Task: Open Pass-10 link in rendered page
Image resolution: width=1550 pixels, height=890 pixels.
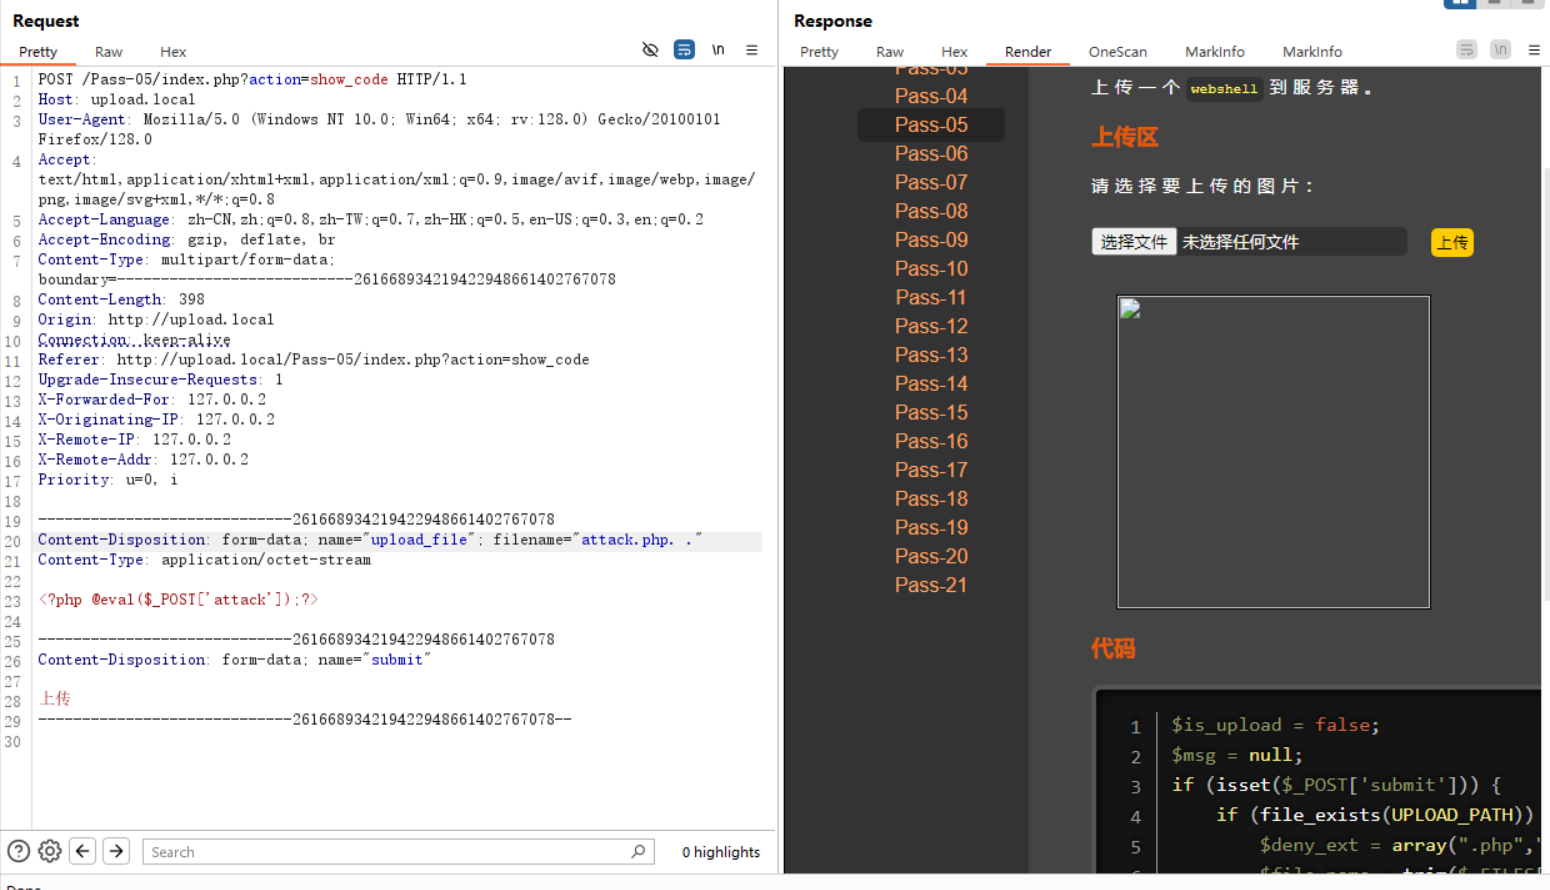Action: [x=931, y=269]
